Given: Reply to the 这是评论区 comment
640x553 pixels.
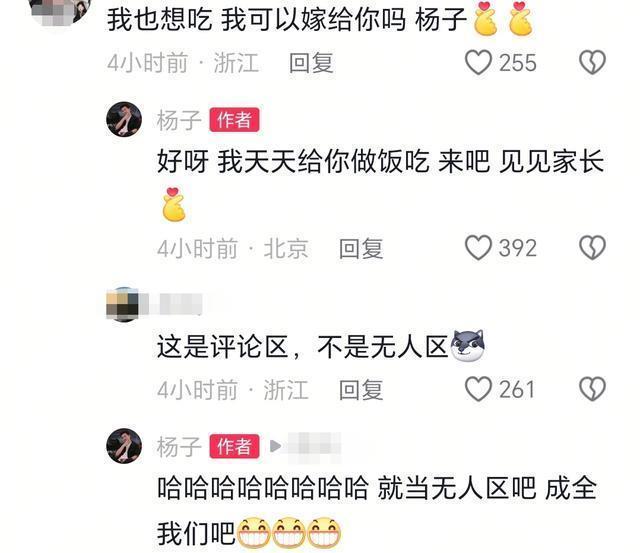Looking at the screenshot, I should (x=361, y=389).
